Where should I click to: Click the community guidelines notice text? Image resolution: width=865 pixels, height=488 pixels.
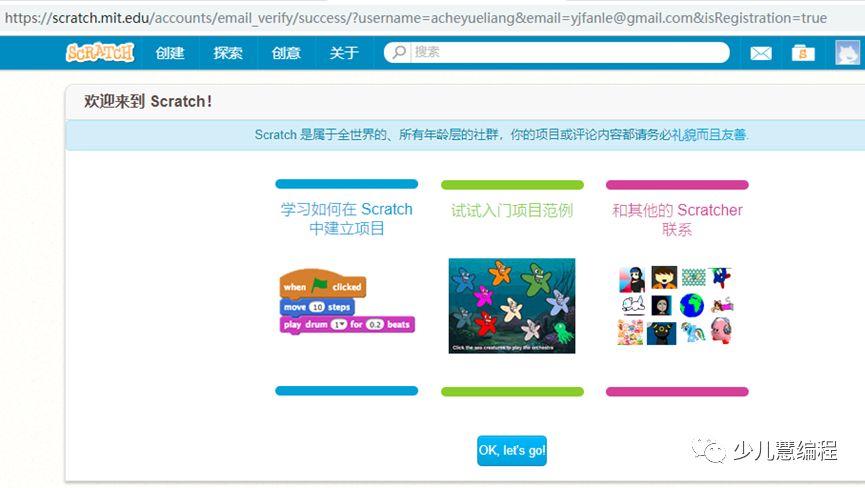(x=501, y=135)
